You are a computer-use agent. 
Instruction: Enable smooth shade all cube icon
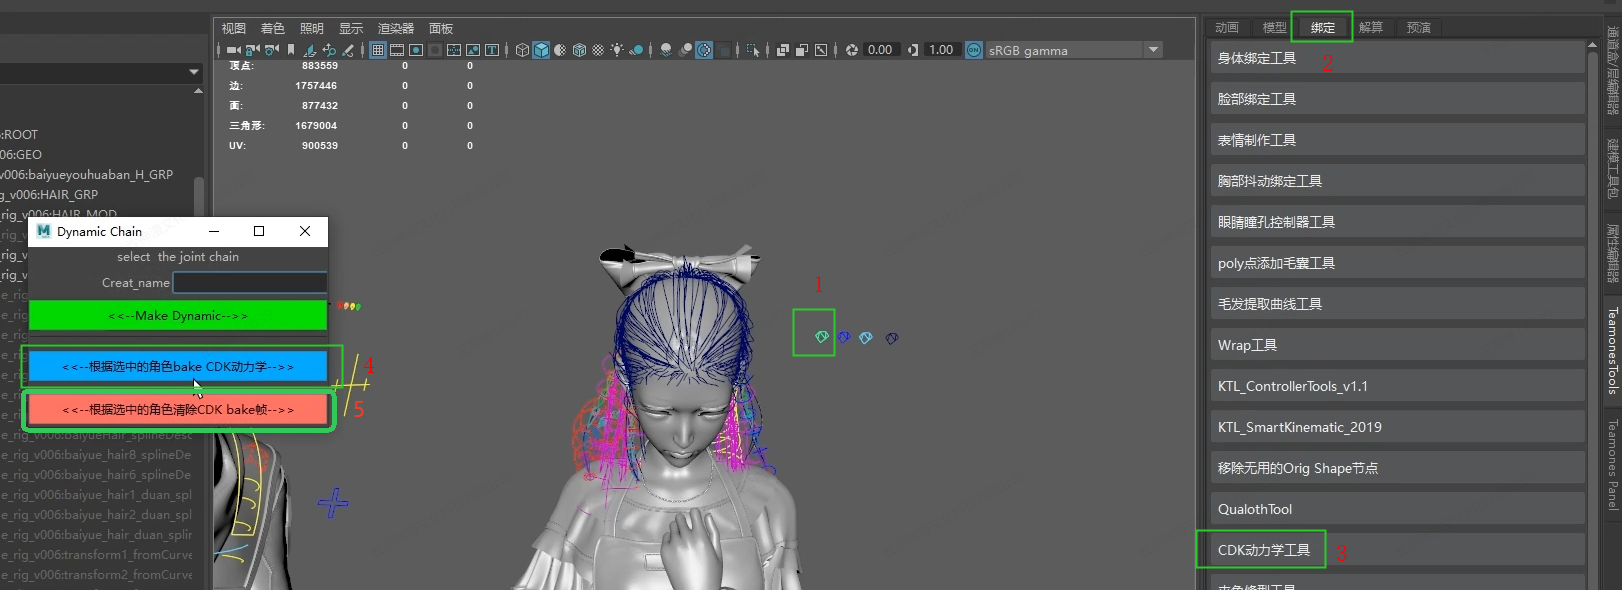point(541,50)
